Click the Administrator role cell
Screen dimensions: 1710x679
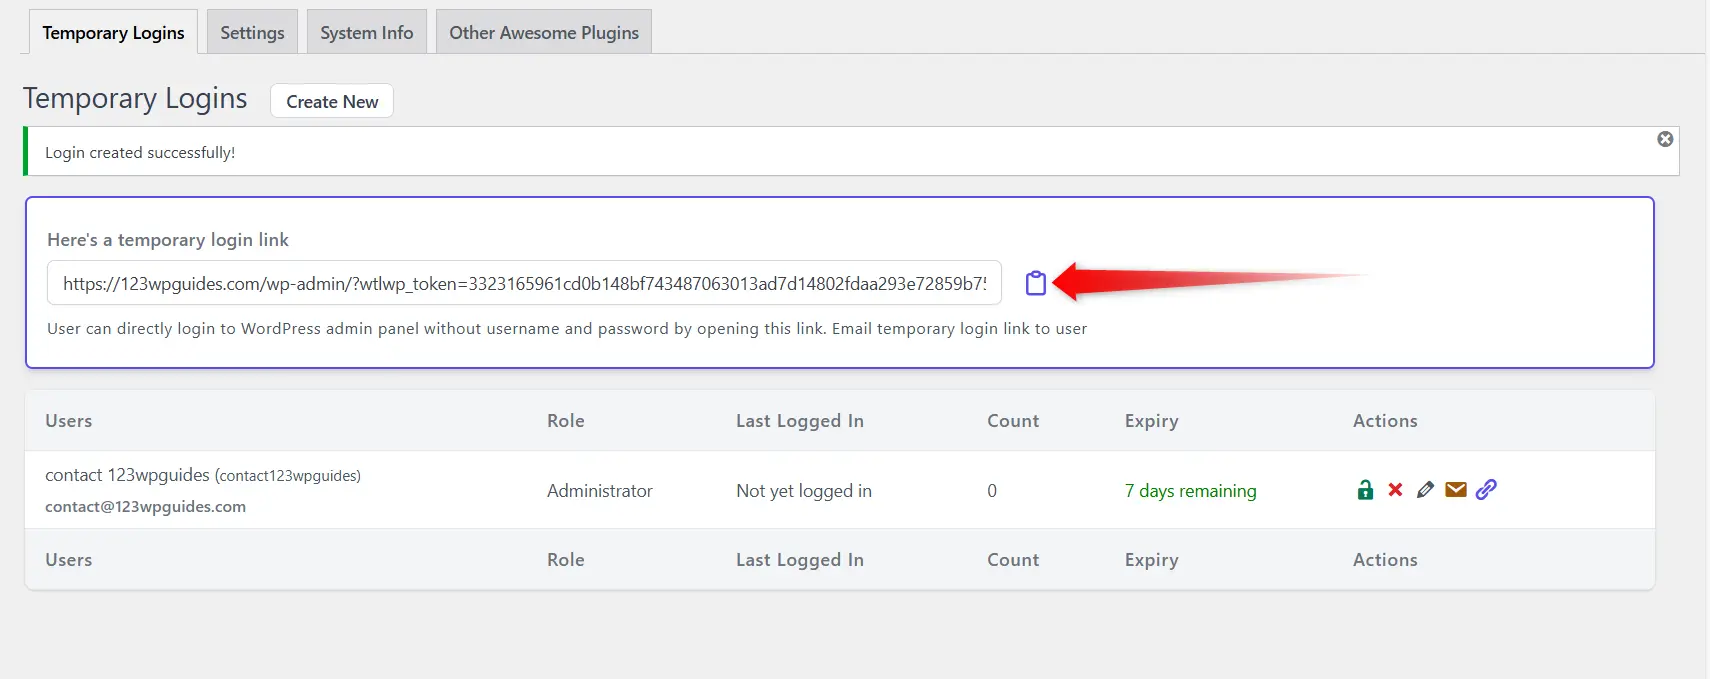(599, 491)
